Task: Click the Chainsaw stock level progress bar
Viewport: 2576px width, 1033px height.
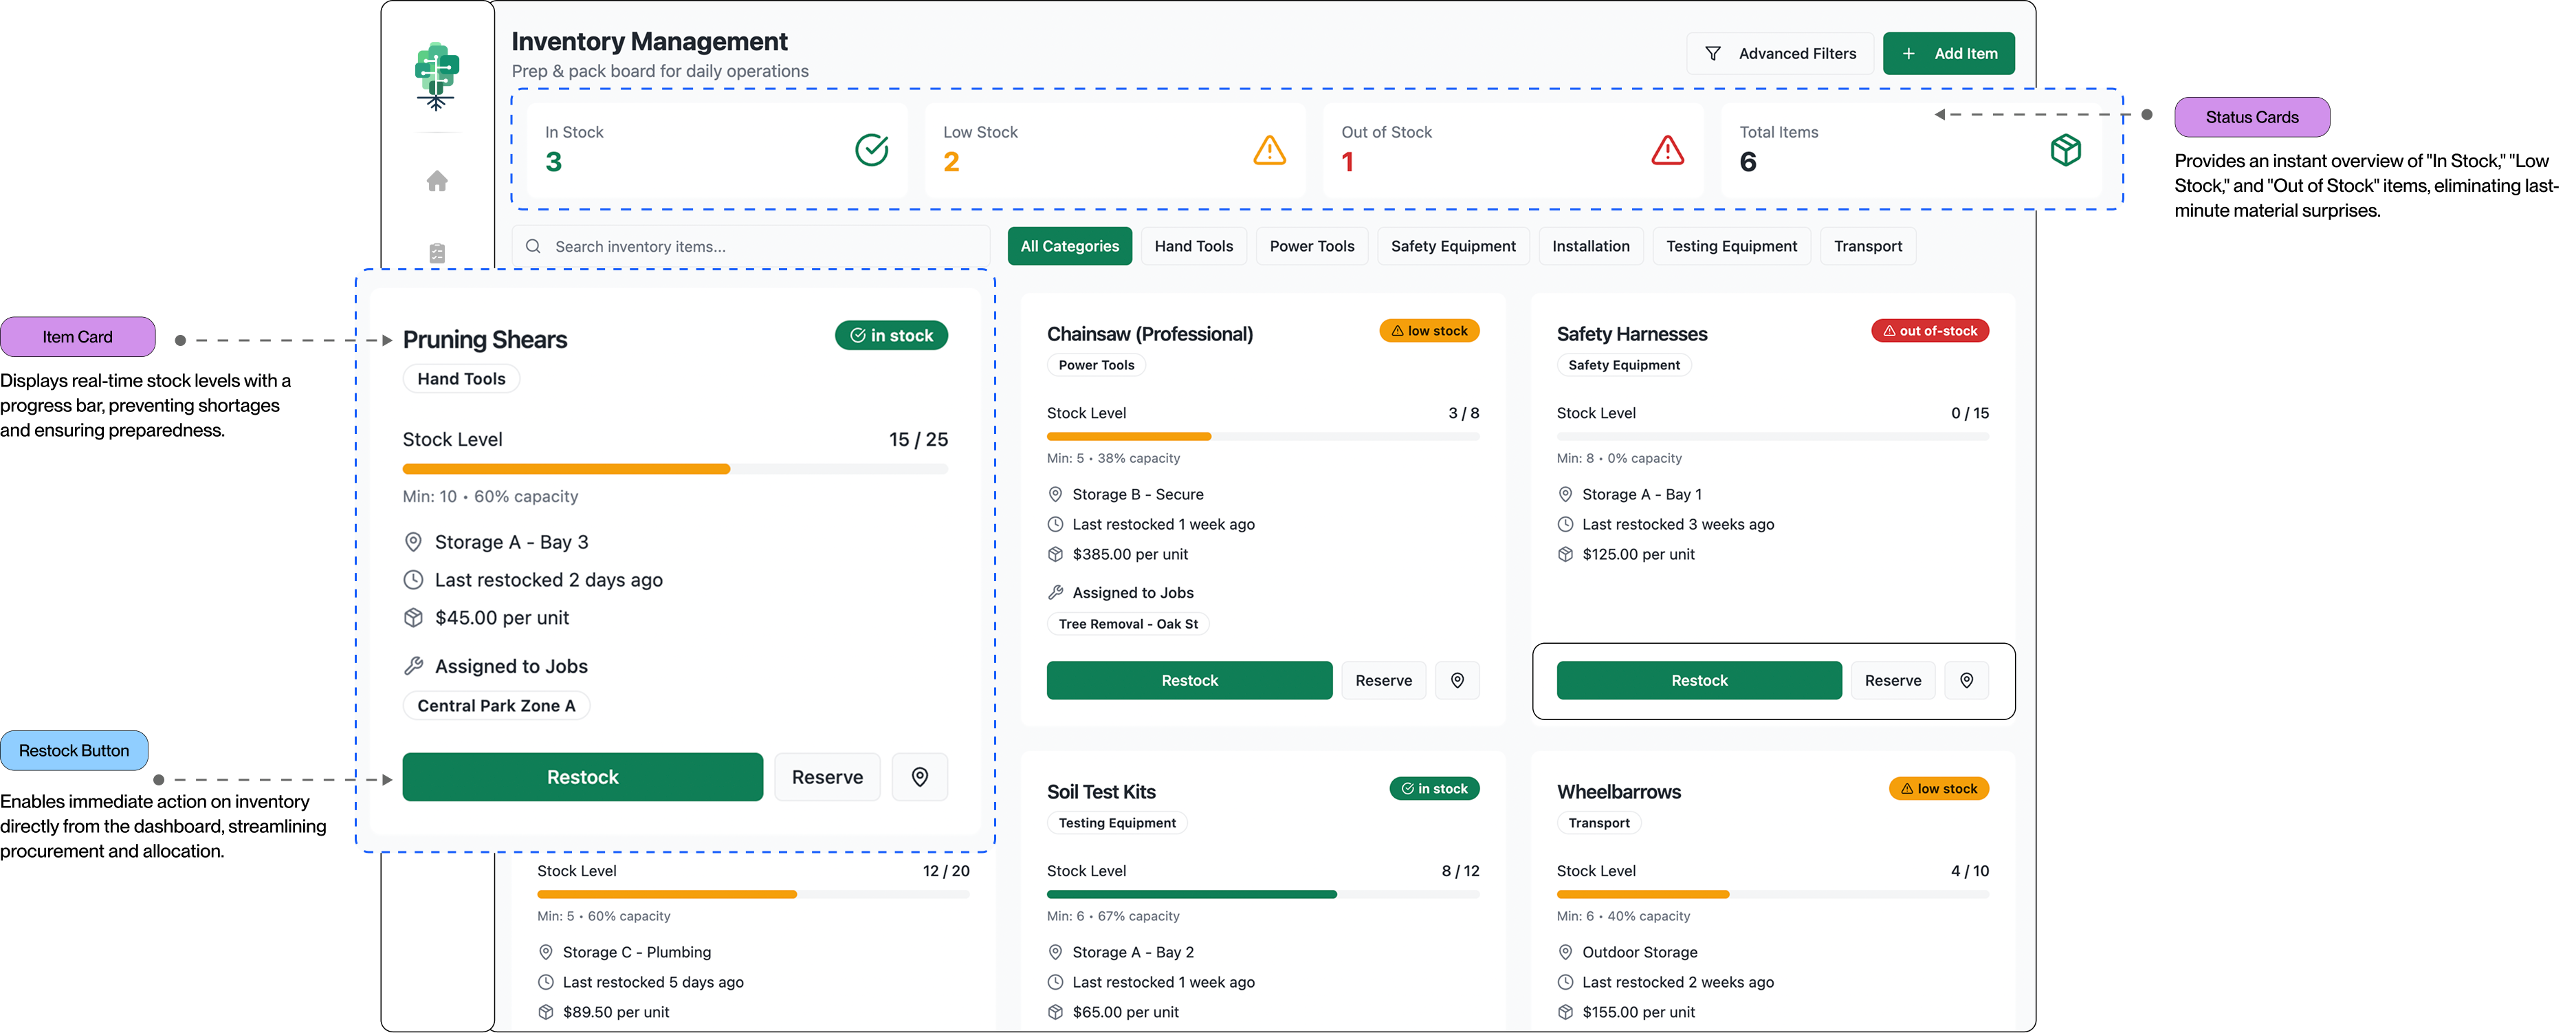Action: 1263,437
